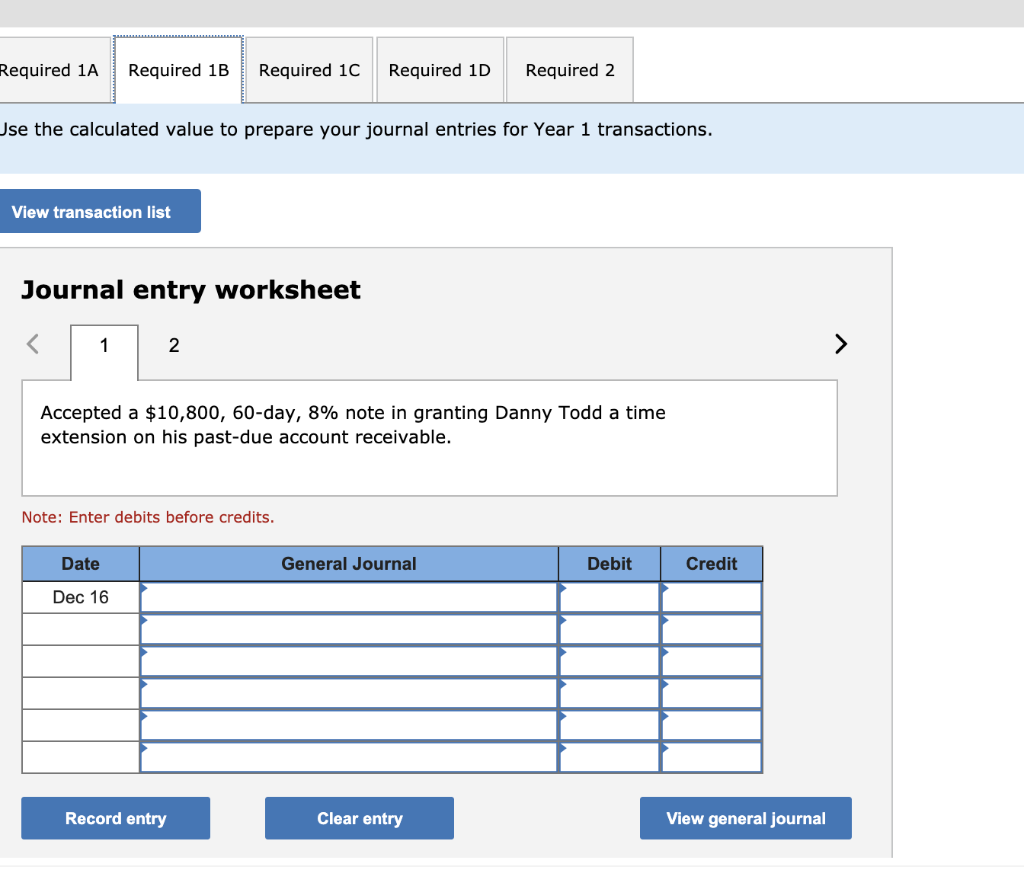
Task: Open the View transaction list panel
Action: click(100, 211)
